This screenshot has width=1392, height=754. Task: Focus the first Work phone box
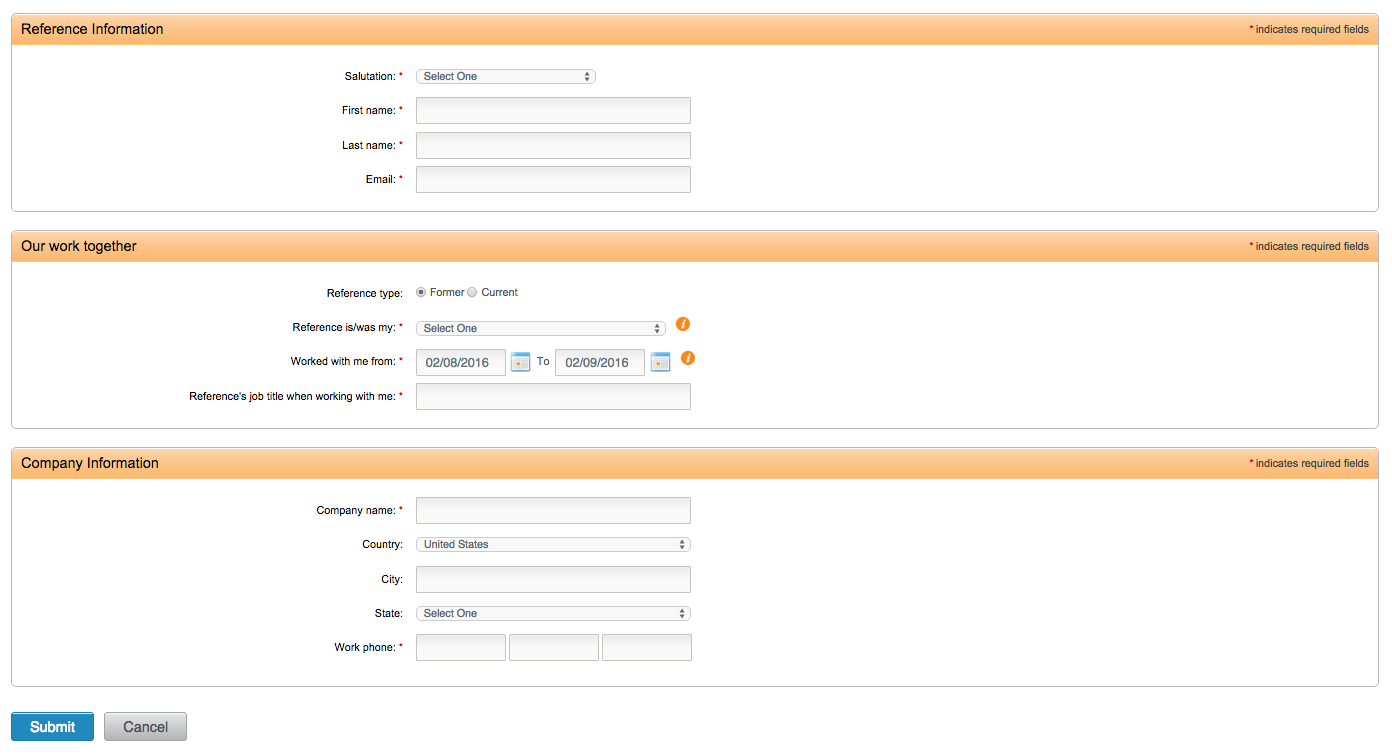(x=461, y=647)
